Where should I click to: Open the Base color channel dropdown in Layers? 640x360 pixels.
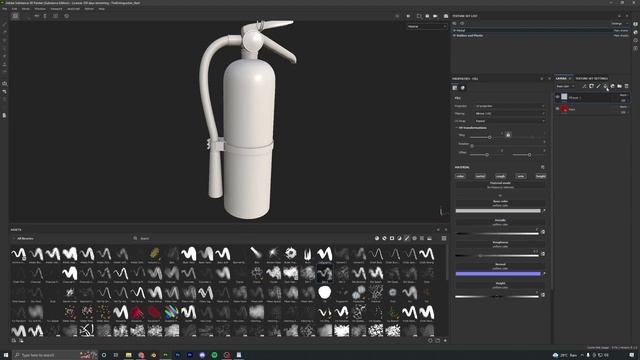565,86
